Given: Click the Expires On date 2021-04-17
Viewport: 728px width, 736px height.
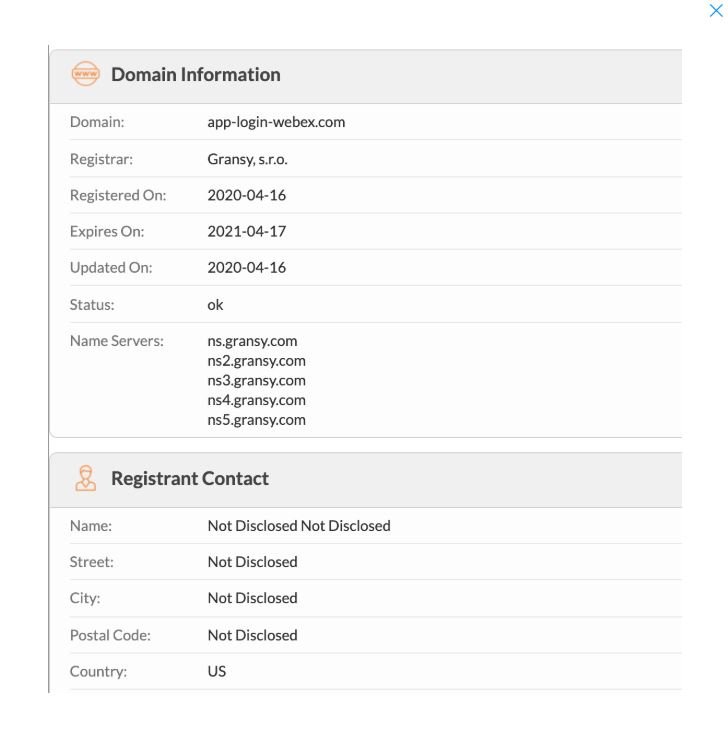Looking at the screenshot, I should [246, 231].
